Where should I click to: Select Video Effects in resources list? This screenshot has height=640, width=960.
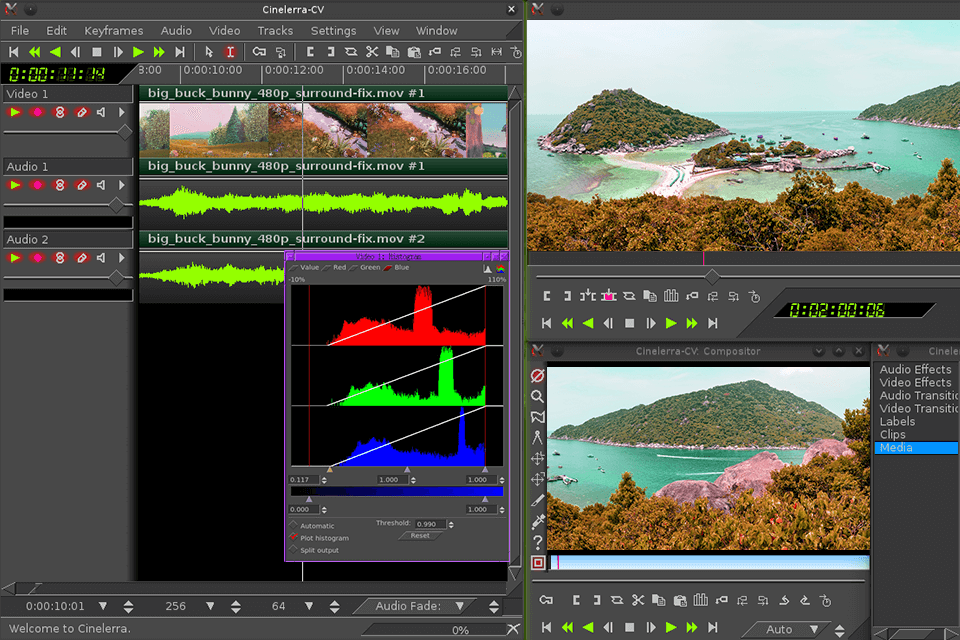tap(915, 382)
